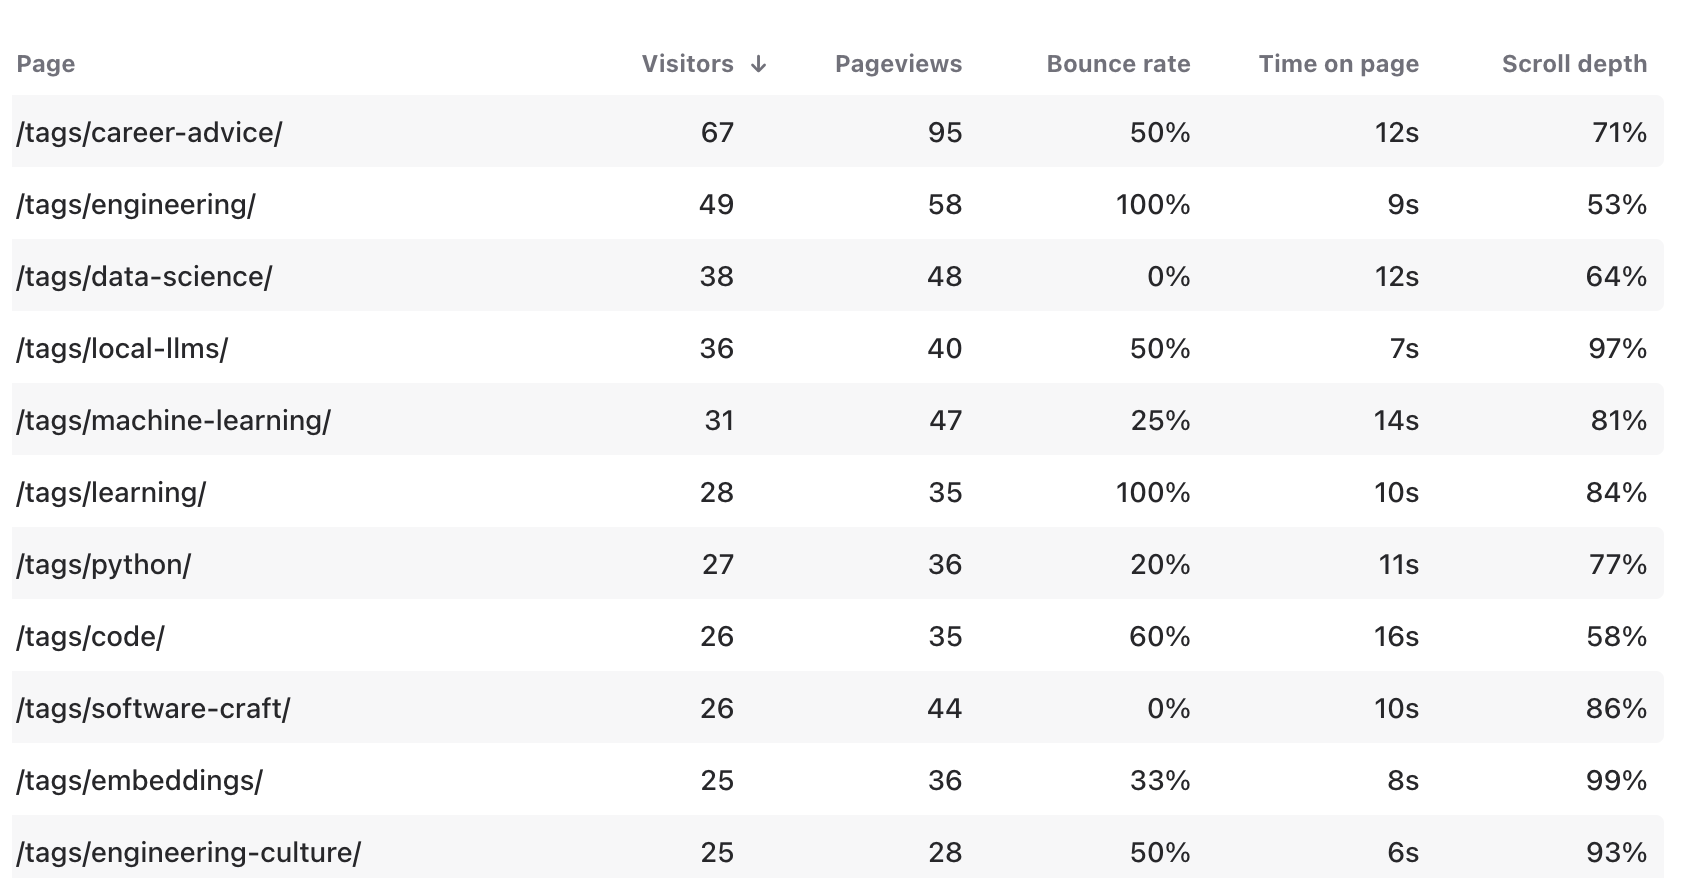
Task: Open the /tags/career-advice/ page link
Action: [x=149, y=132]
